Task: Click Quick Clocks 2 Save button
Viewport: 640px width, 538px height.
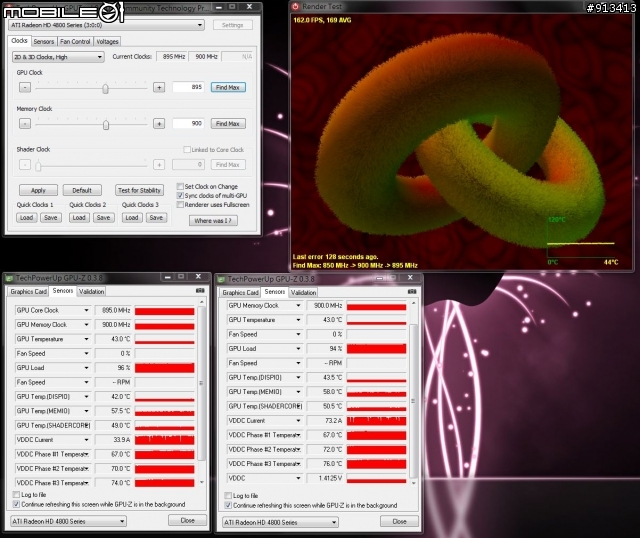Action: tap(103, 218)
